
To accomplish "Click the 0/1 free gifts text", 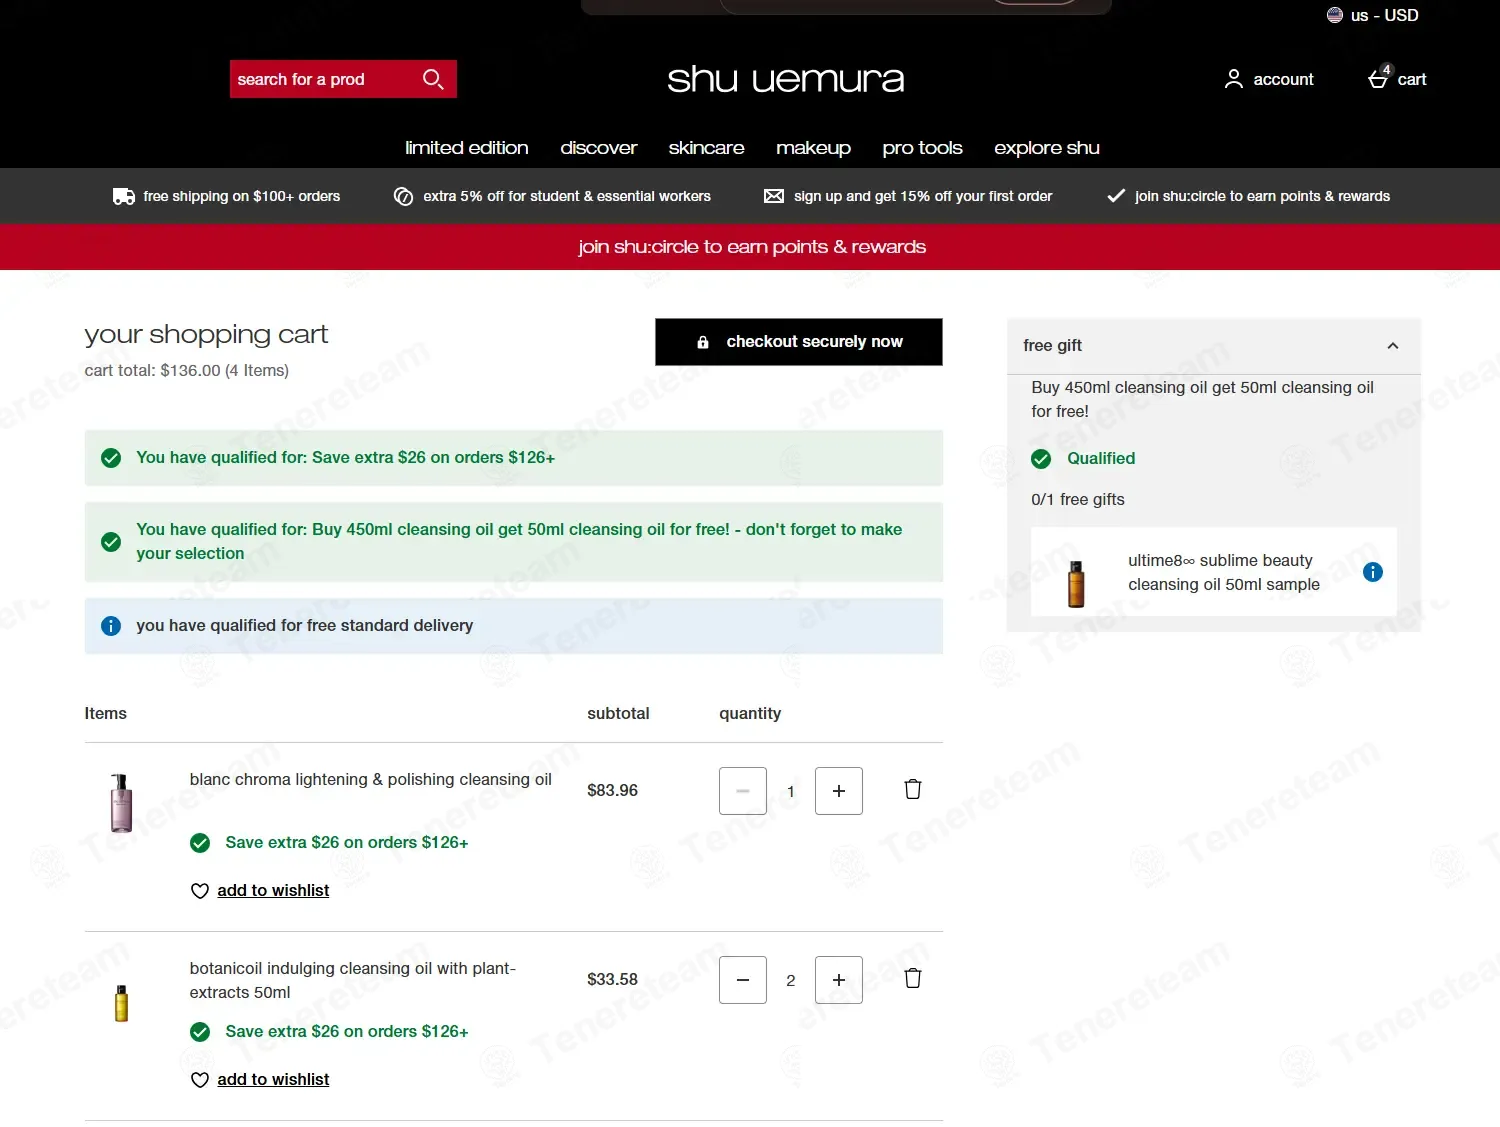I will [x=1078, y=500].
